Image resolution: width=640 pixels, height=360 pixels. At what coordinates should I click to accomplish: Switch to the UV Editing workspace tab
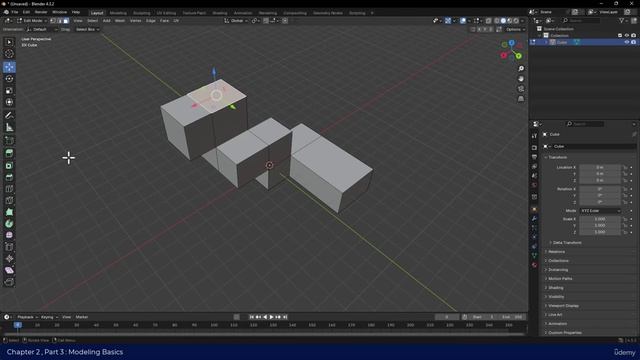[166, 13]
